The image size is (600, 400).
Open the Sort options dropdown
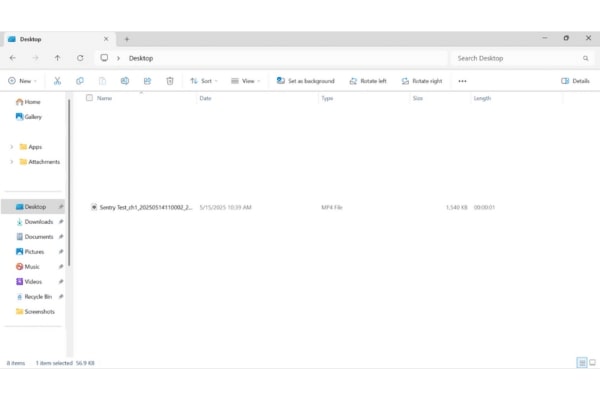pyautogui.click(x=204, y=81)
